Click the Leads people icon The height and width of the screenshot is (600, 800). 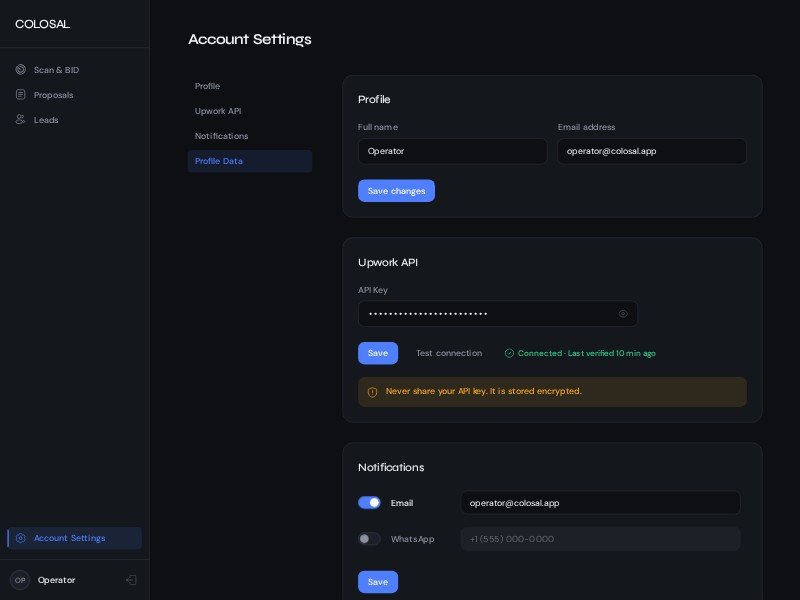click(20, 120)
